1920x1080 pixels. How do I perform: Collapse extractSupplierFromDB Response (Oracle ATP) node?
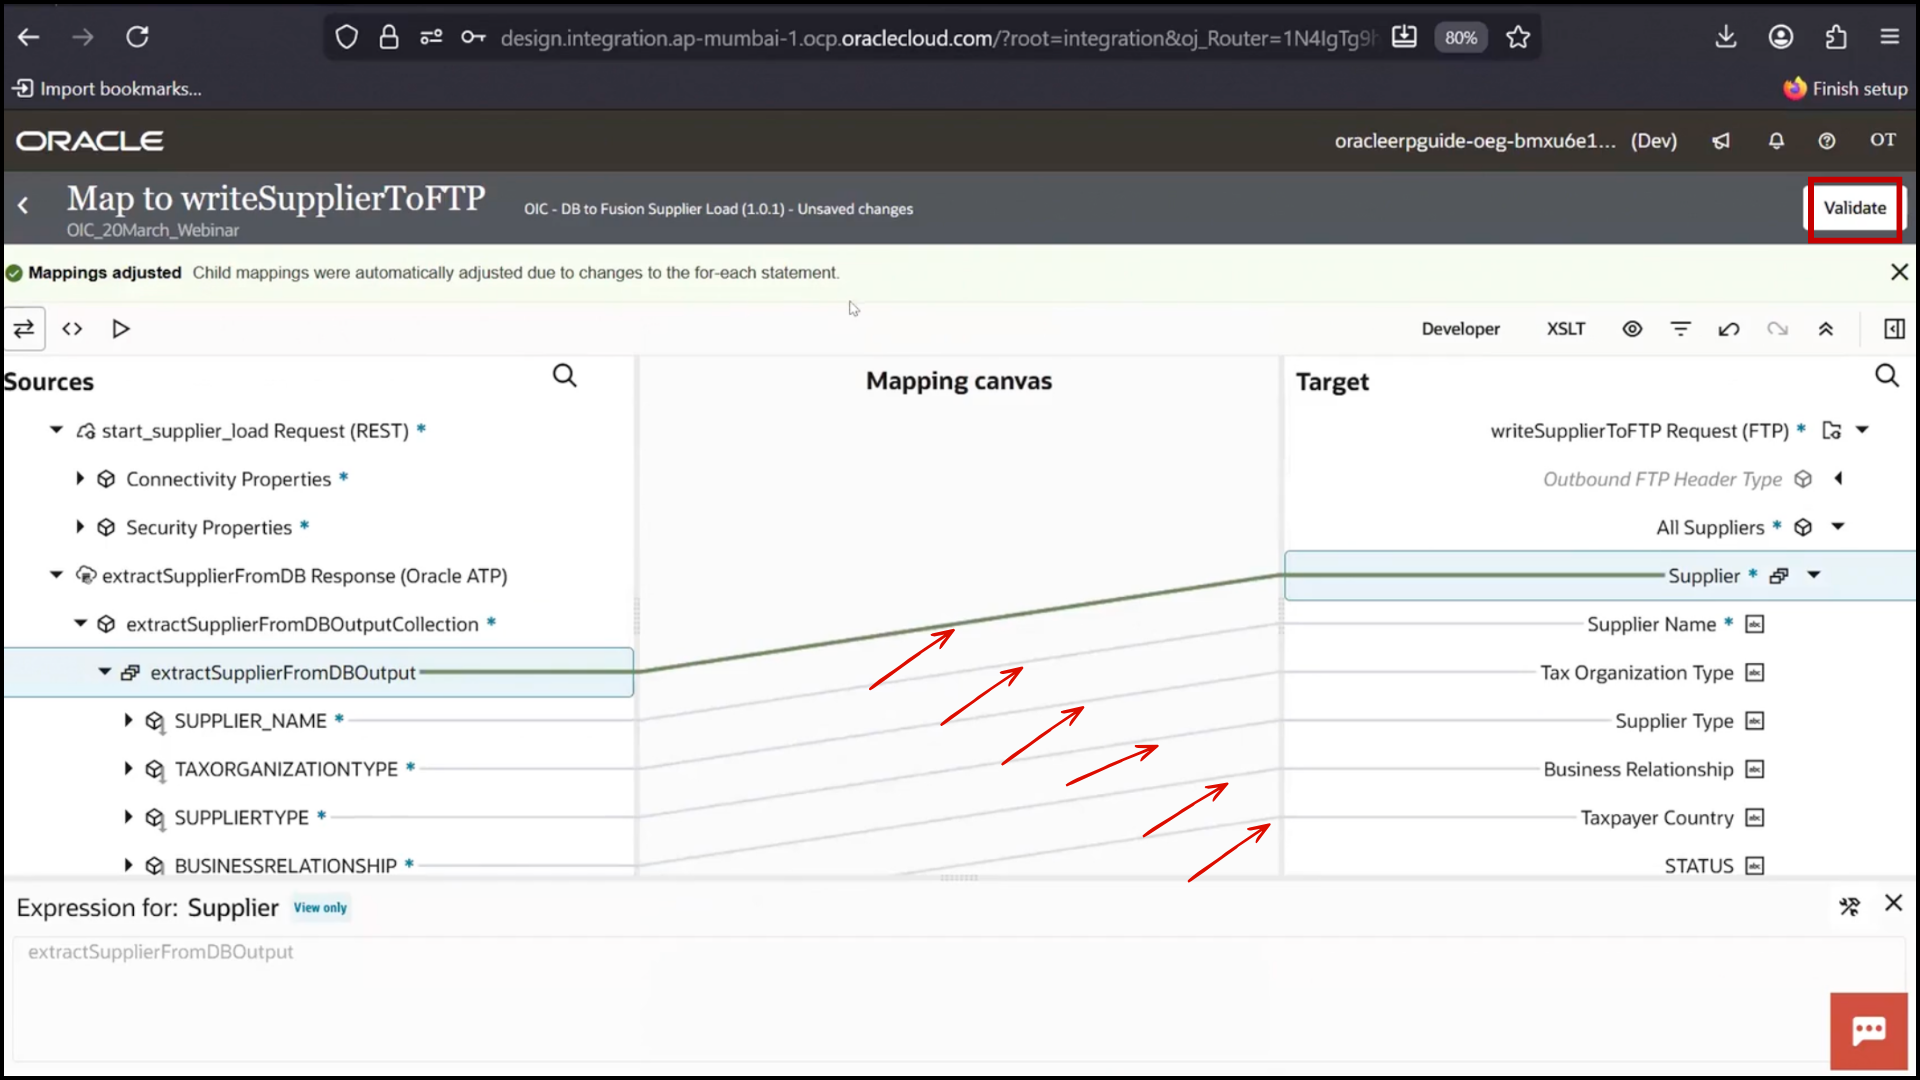(x=57, y=575)
